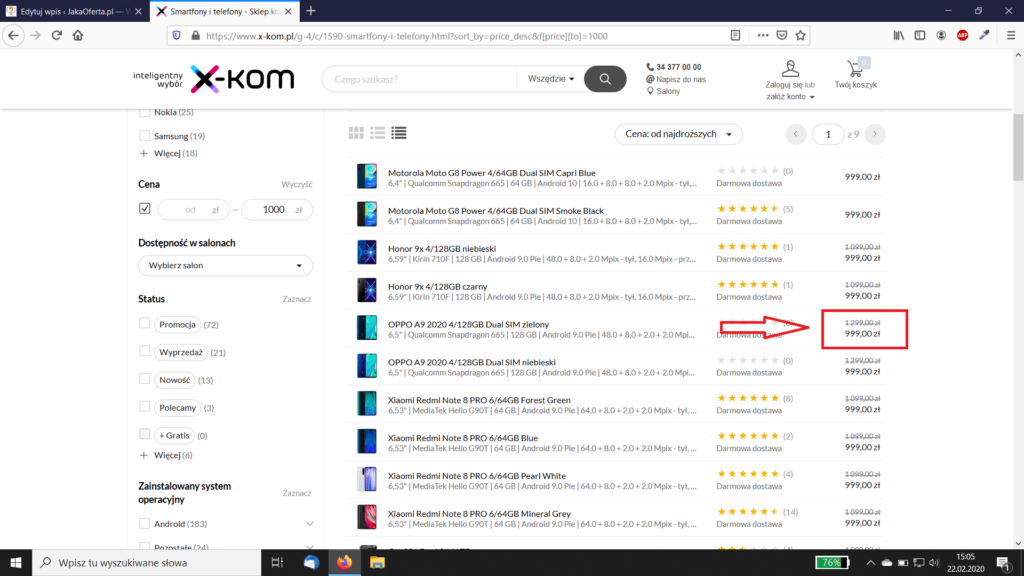
Task: Open File Explorer from taskbar
Action: pos(377,562)
